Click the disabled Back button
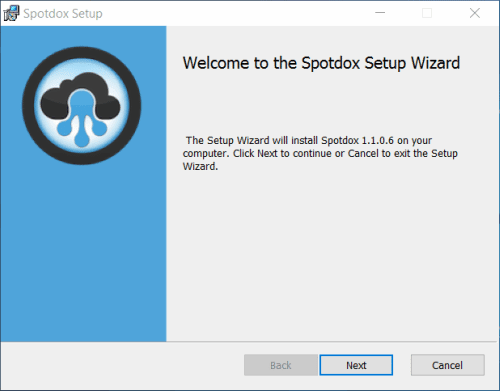 pyautogui.click(x=281, y=365)
